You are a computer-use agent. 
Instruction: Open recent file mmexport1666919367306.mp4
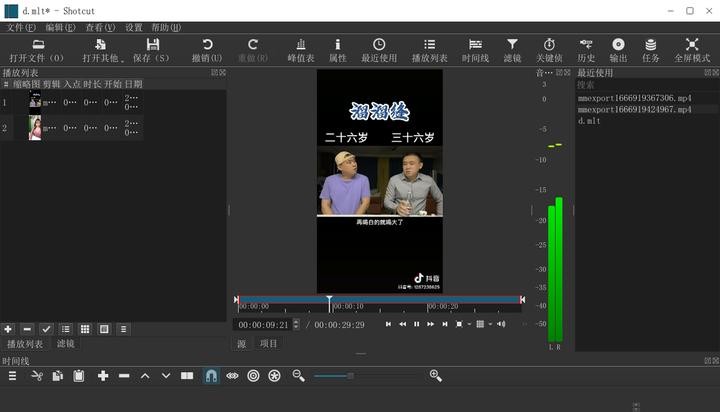point(634,98)
